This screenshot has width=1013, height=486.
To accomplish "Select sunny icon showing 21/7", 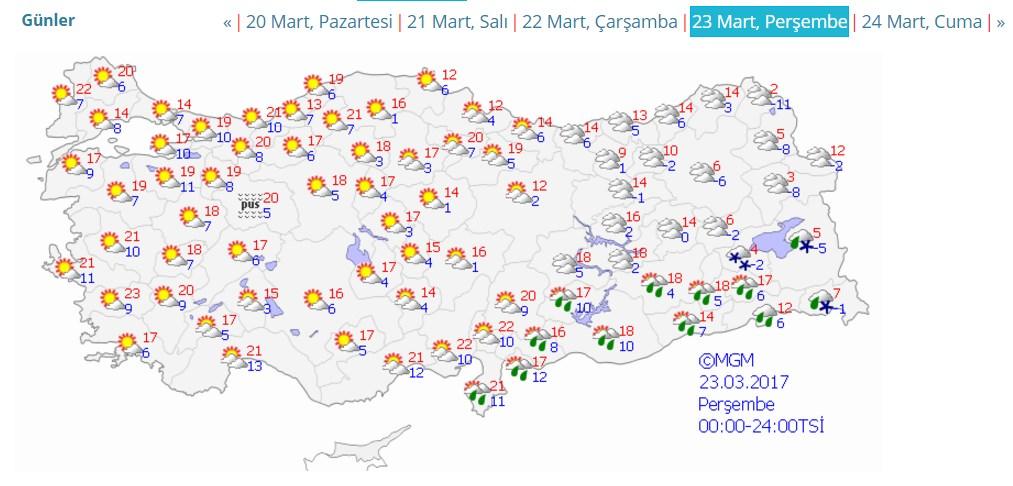I will (x=335, y=121).
